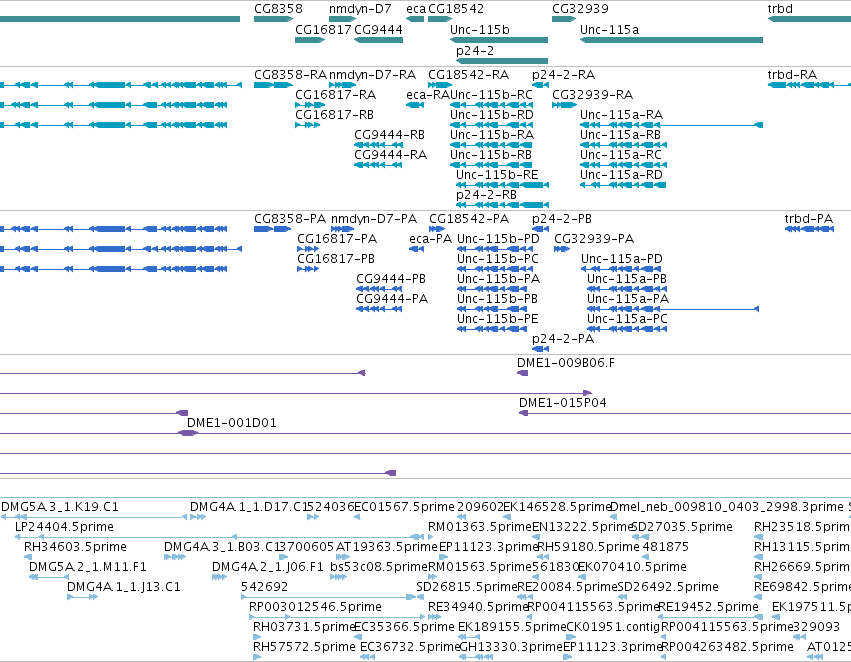Image resolution: width=851 pixels, height=662 pixels.
Task: Open the CG18542-PA coding sequence
Action: click(x=437, y=229)
